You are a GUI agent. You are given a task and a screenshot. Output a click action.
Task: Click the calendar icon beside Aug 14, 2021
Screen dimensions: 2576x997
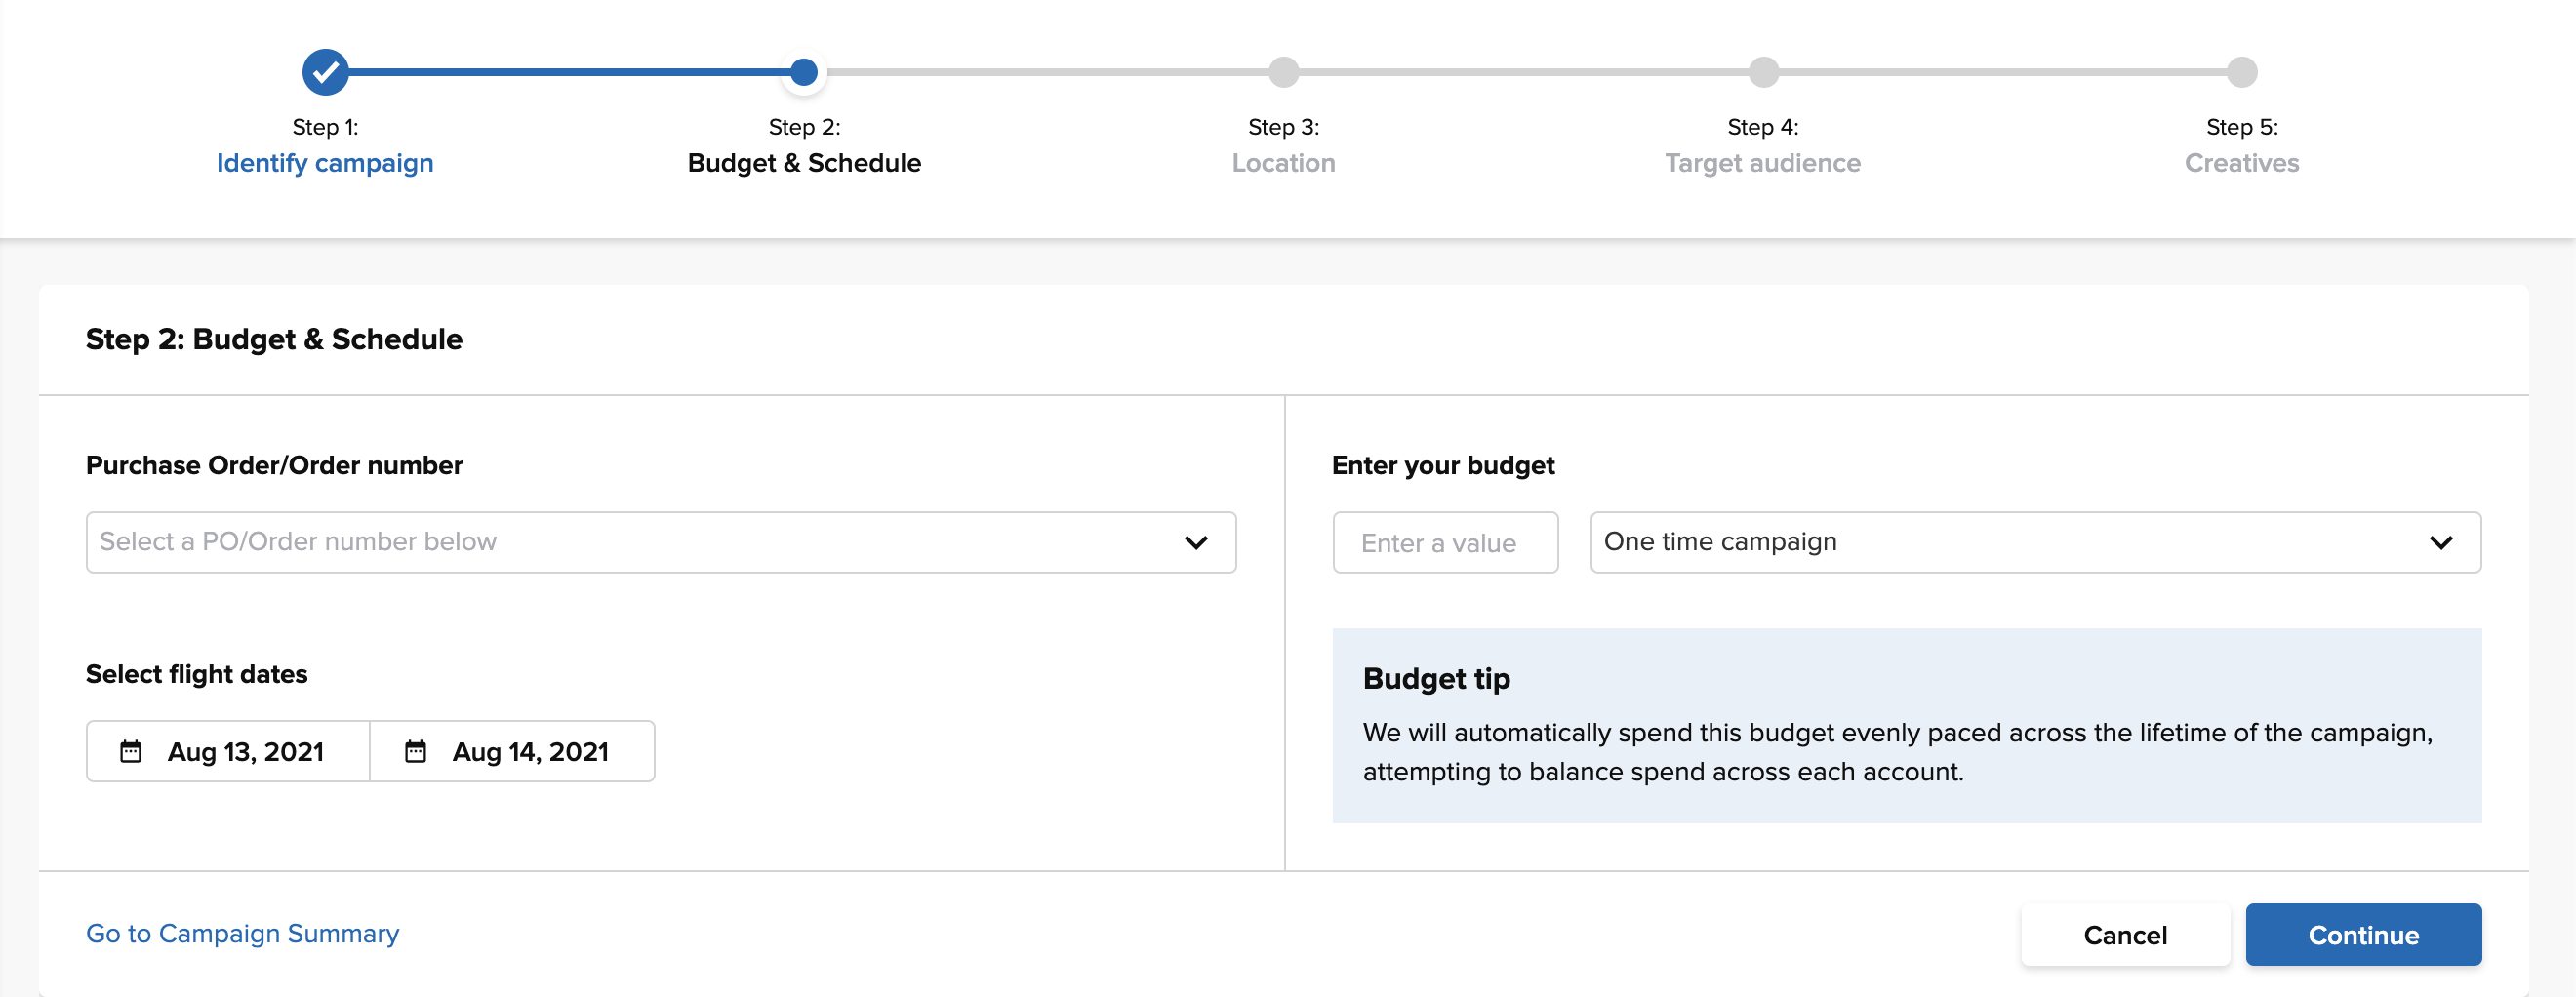pyautogui.click(x=416, y=751)
